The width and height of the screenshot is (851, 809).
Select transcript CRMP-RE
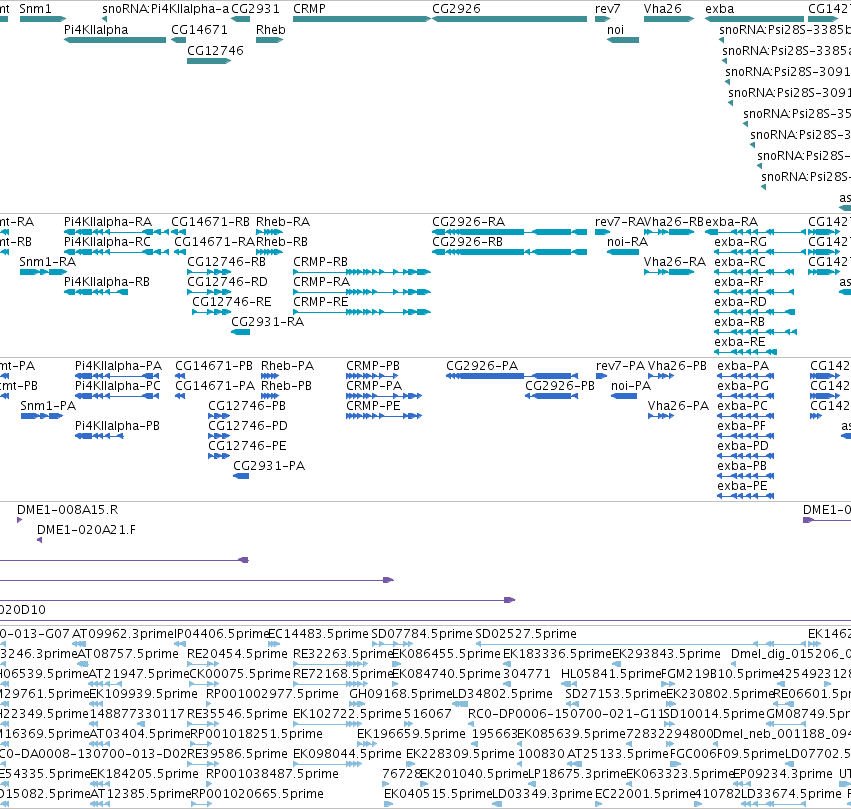pos(320,302)
